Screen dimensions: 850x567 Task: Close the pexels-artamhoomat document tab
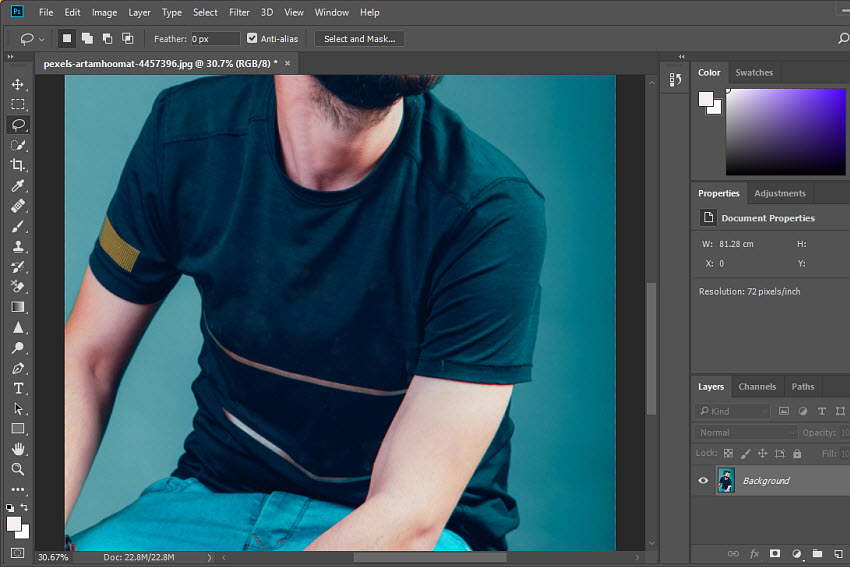[287, 63]
